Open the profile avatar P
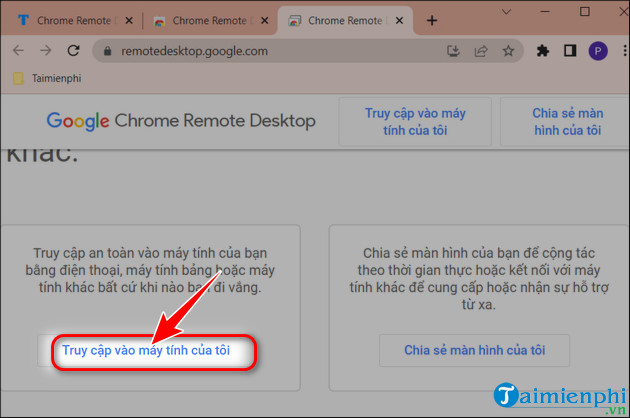 point(598,51)
